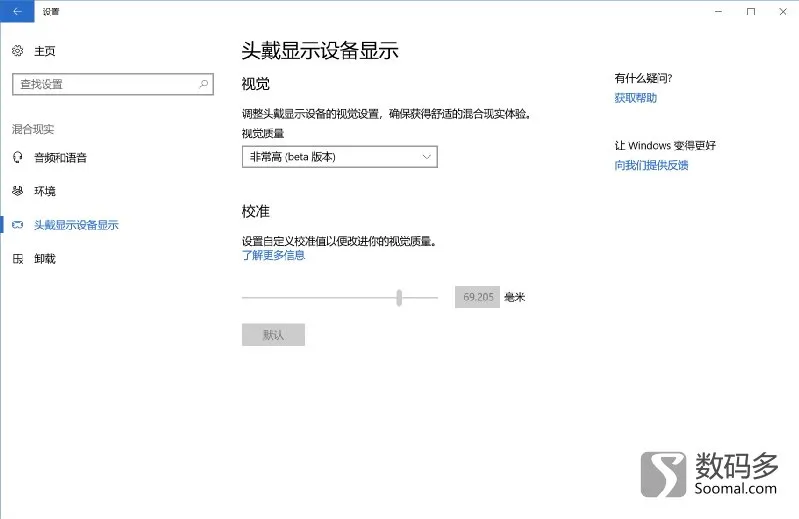Focus the 查找设置 search field

coord(113,84)
